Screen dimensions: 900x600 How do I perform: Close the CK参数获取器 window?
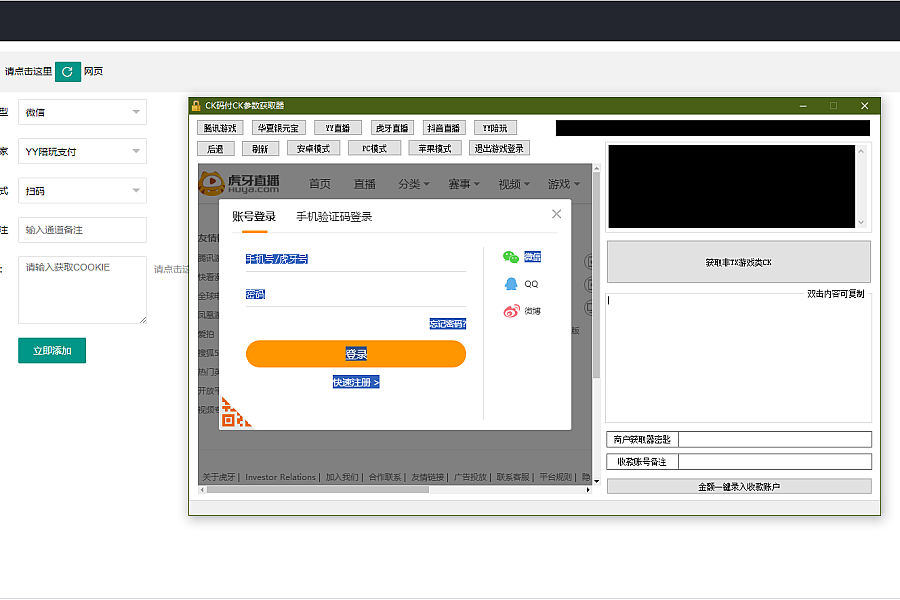(x=864, y=106)
